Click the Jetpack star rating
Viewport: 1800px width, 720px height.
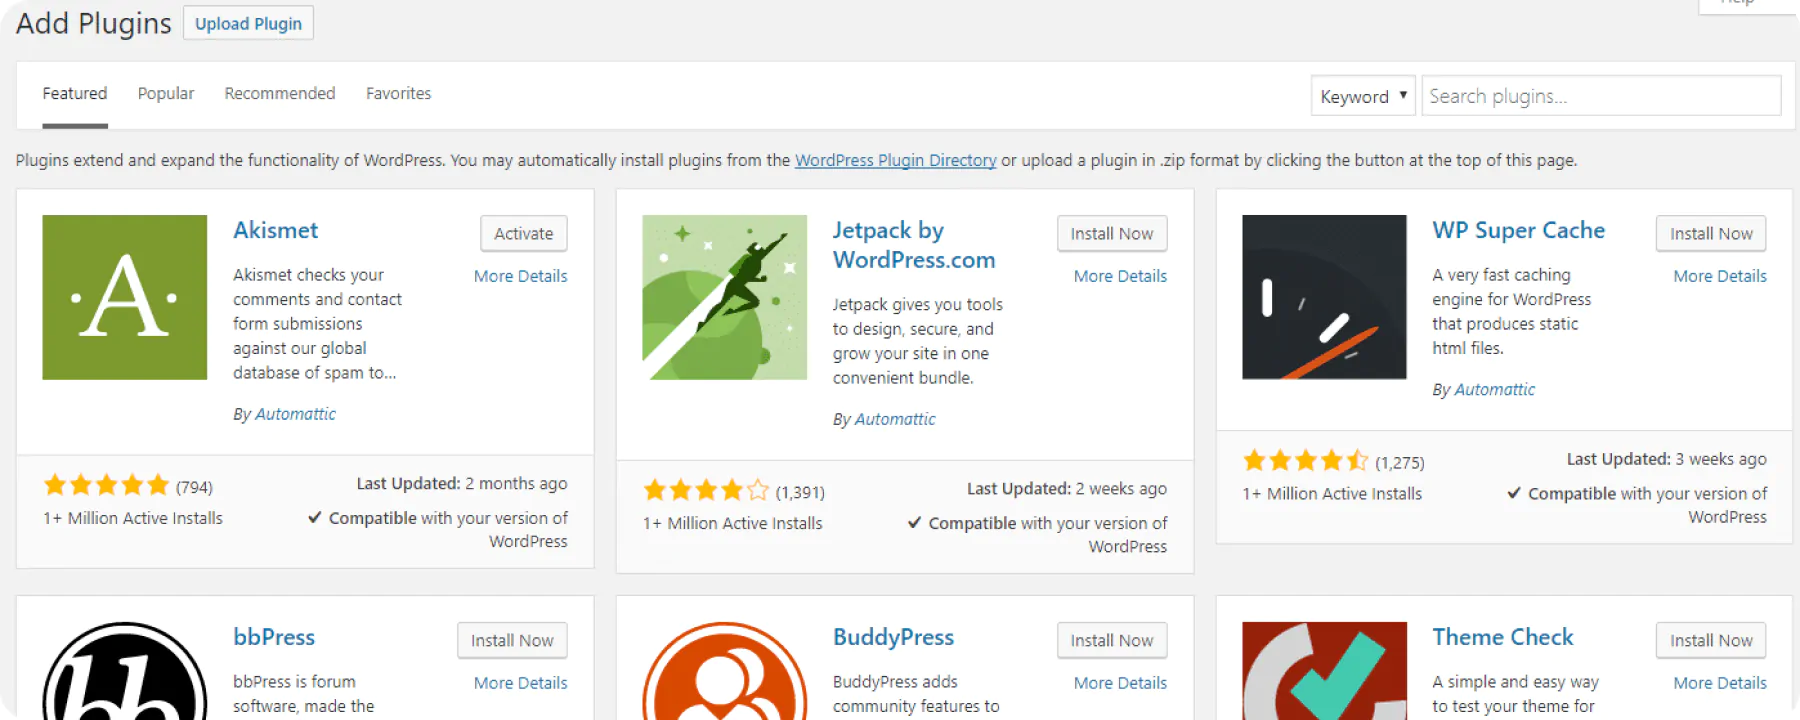tap(706, 491)
